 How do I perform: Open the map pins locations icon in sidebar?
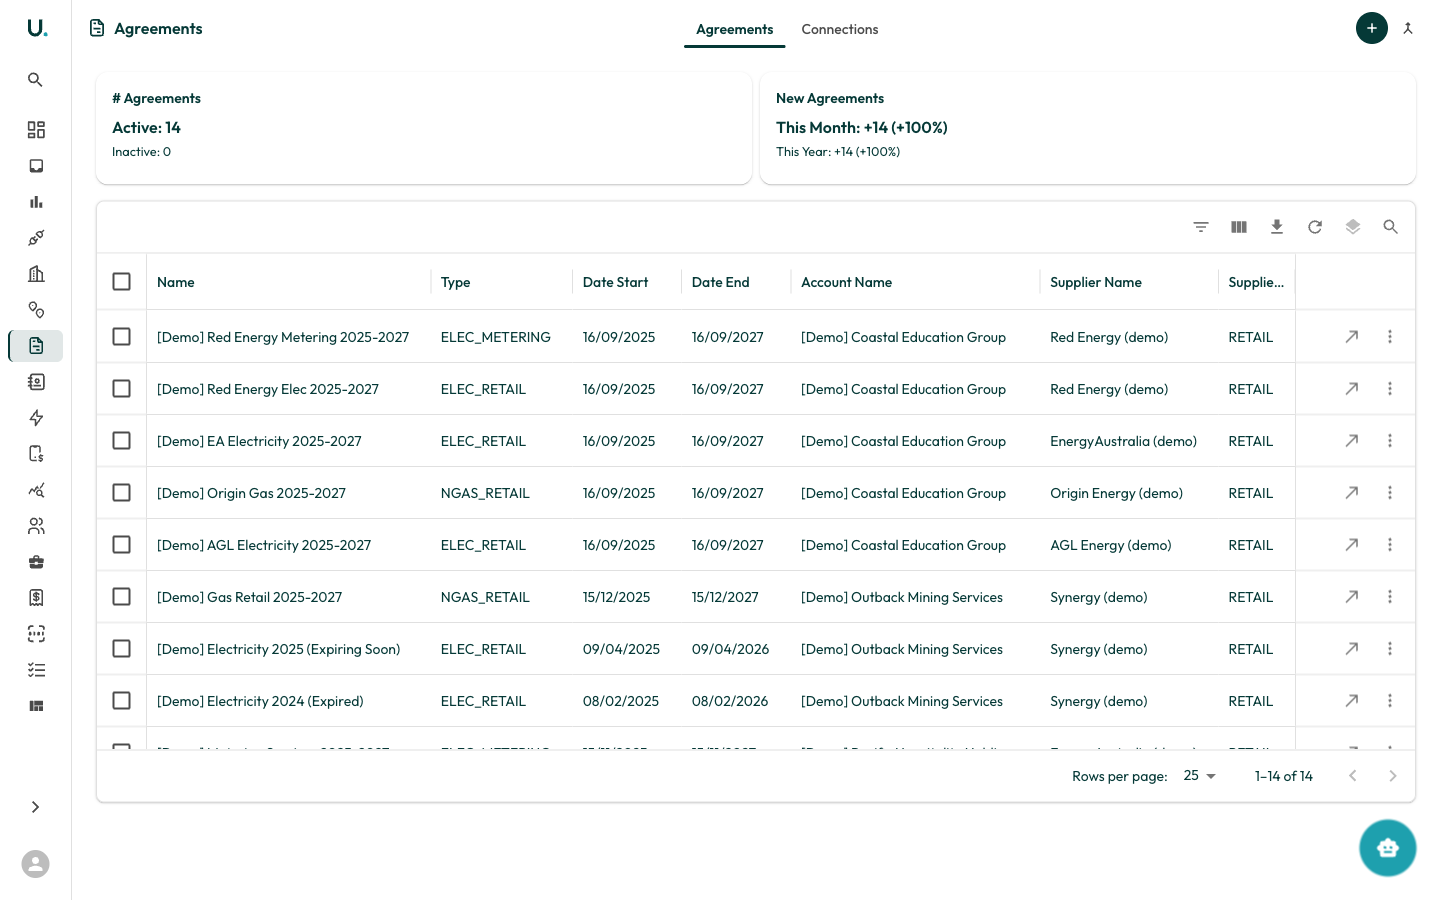tap(36, 310)
